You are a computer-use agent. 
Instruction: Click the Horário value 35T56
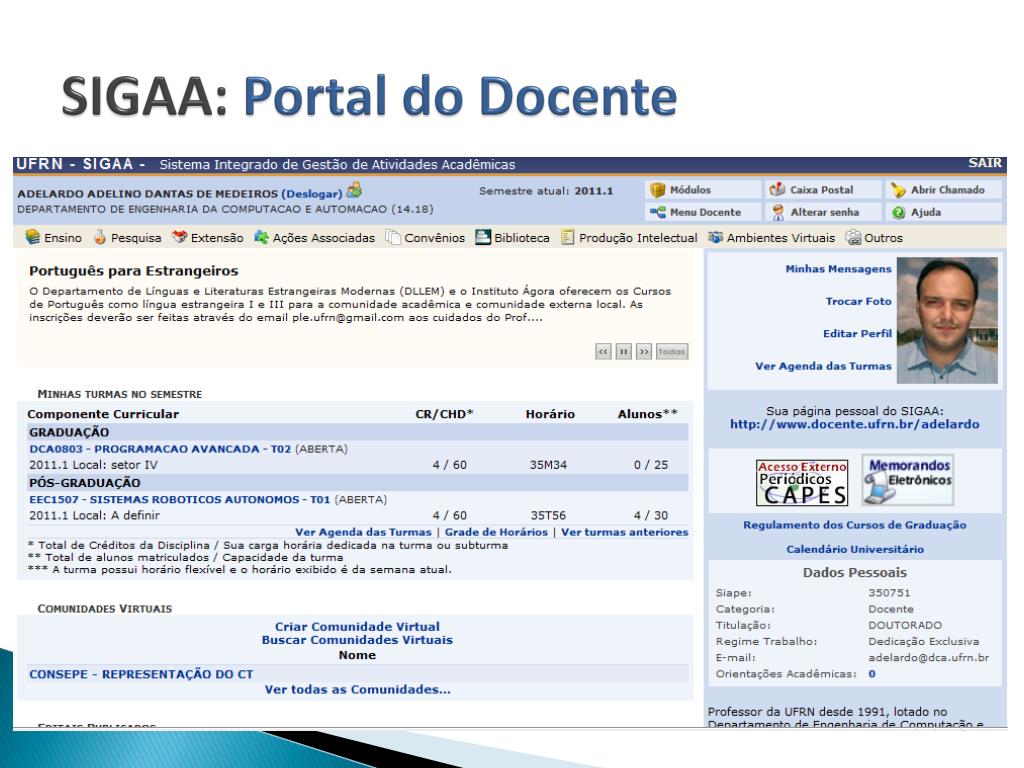tap(549, 515)
